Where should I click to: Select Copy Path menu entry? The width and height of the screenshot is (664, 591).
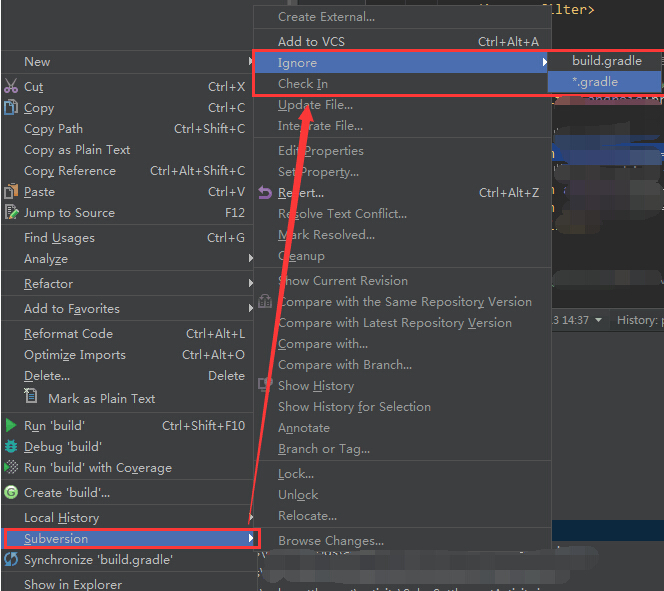coord(127,128)
